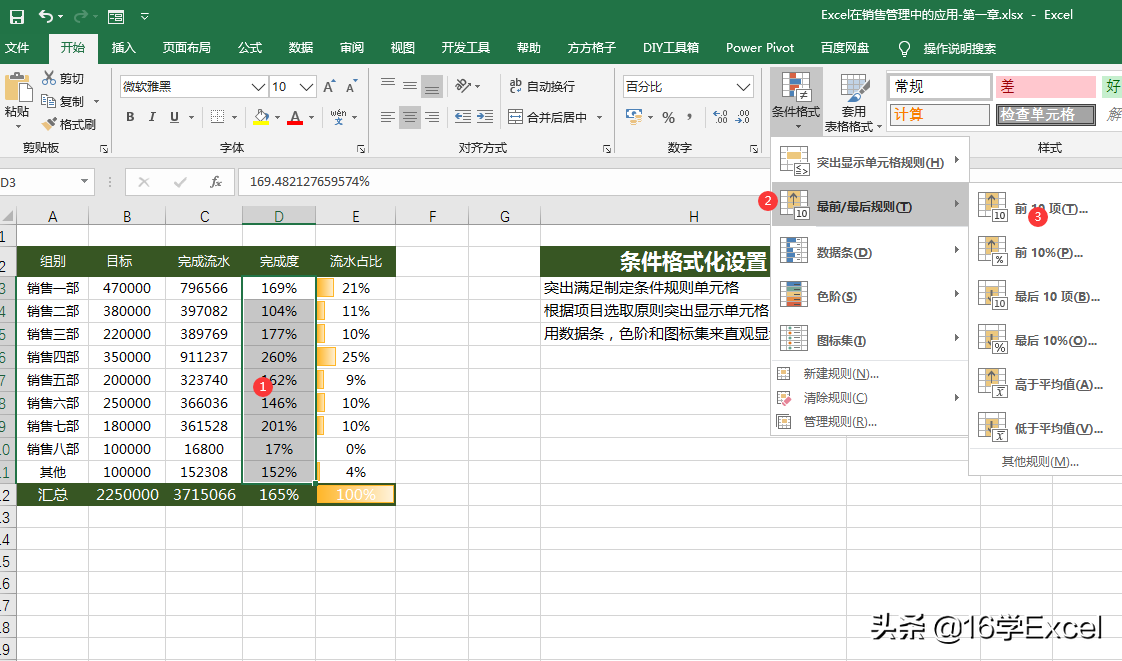Expand the fill color dropdown arrow
This screenshot has height=661, width=1122.
click(x=277, y=117)
